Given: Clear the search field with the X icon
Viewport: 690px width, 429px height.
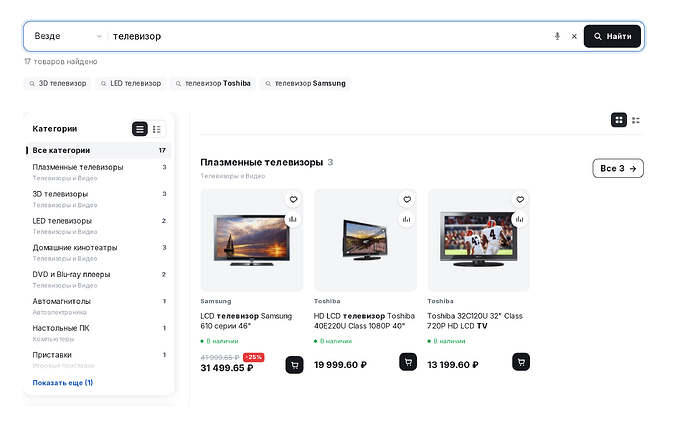Looking at the screenshot, I should [x=574, y=37].
